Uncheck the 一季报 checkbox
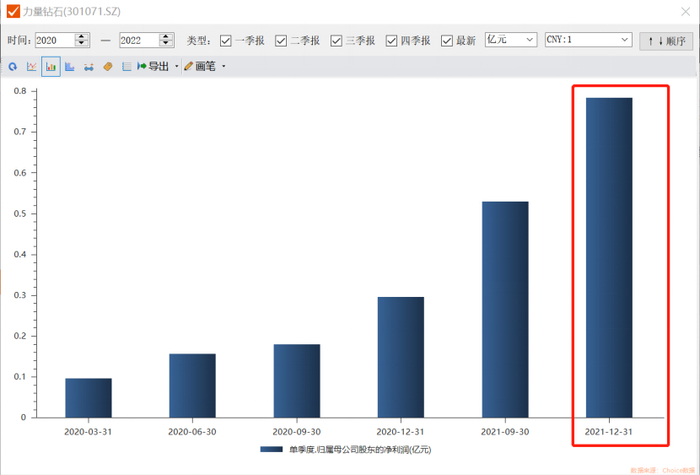700x475 pixels. (225, 41)
